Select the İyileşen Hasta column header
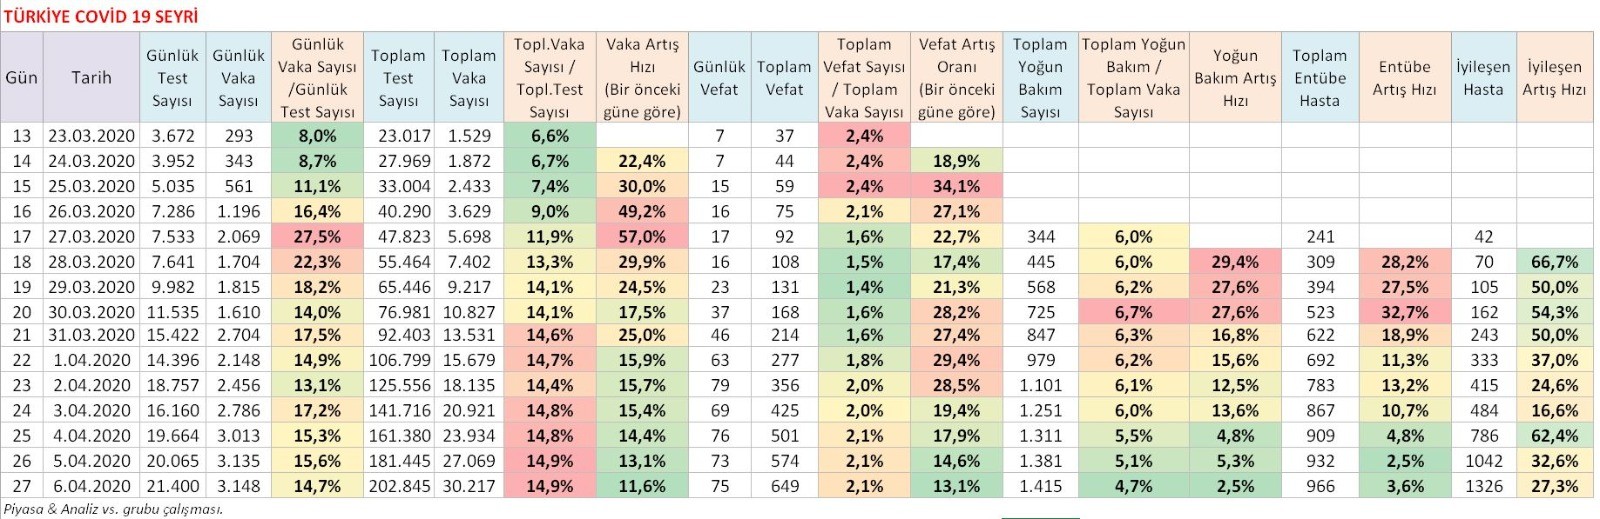Image resolution: width=1600 pixels, height=519 pixels. pyautogui.click(x=1483, y=78)
